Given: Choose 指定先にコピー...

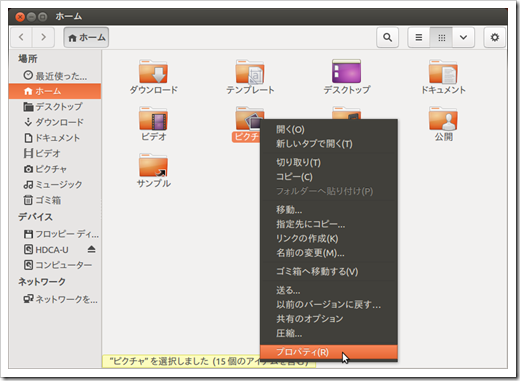Looking at the screenshot, I should click(x=329, y=224).
